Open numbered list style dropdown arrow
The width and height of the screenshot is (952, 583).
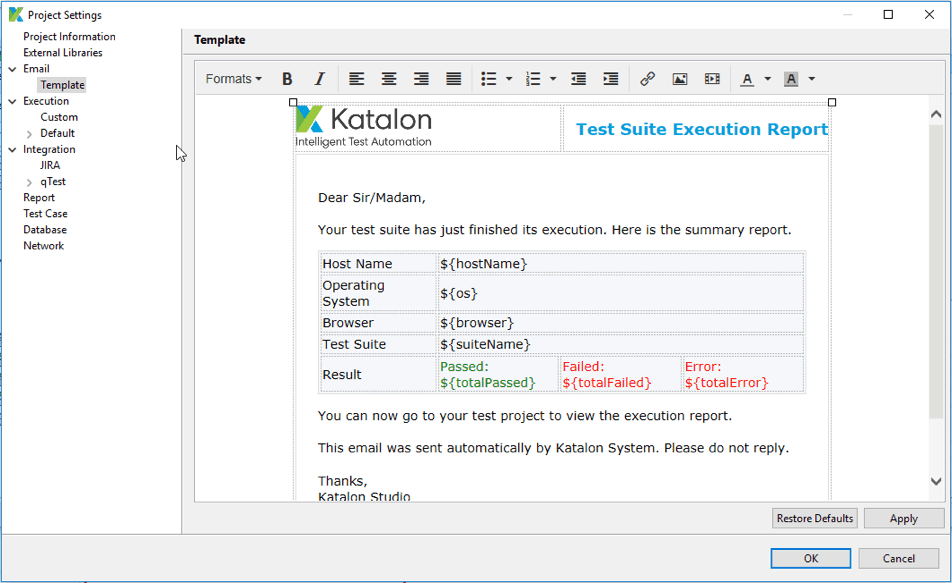(553, 79)
